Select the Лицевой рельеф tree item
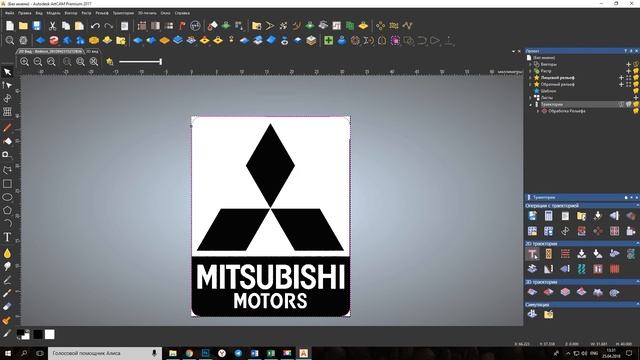 coord(557,78)
